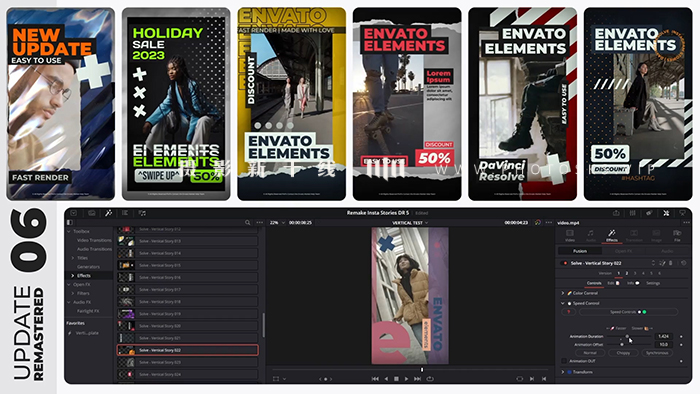Collapse the Toolbox tree section
Image resolution: width=700 pixels, height=394 pixels.
click(69, 232)
